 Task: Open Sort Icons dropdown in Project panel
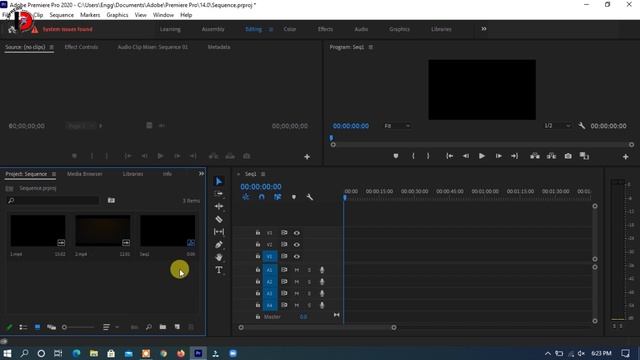point(110,327)
